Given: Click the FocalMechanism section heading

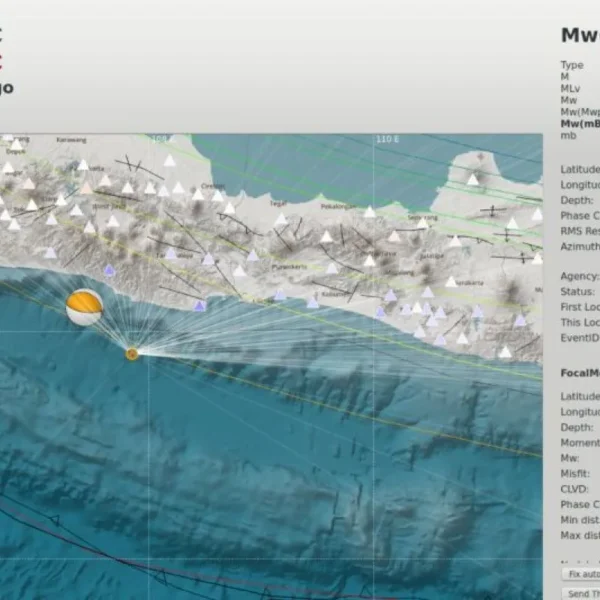Looking at the screenshot, I should coord(580,373).
